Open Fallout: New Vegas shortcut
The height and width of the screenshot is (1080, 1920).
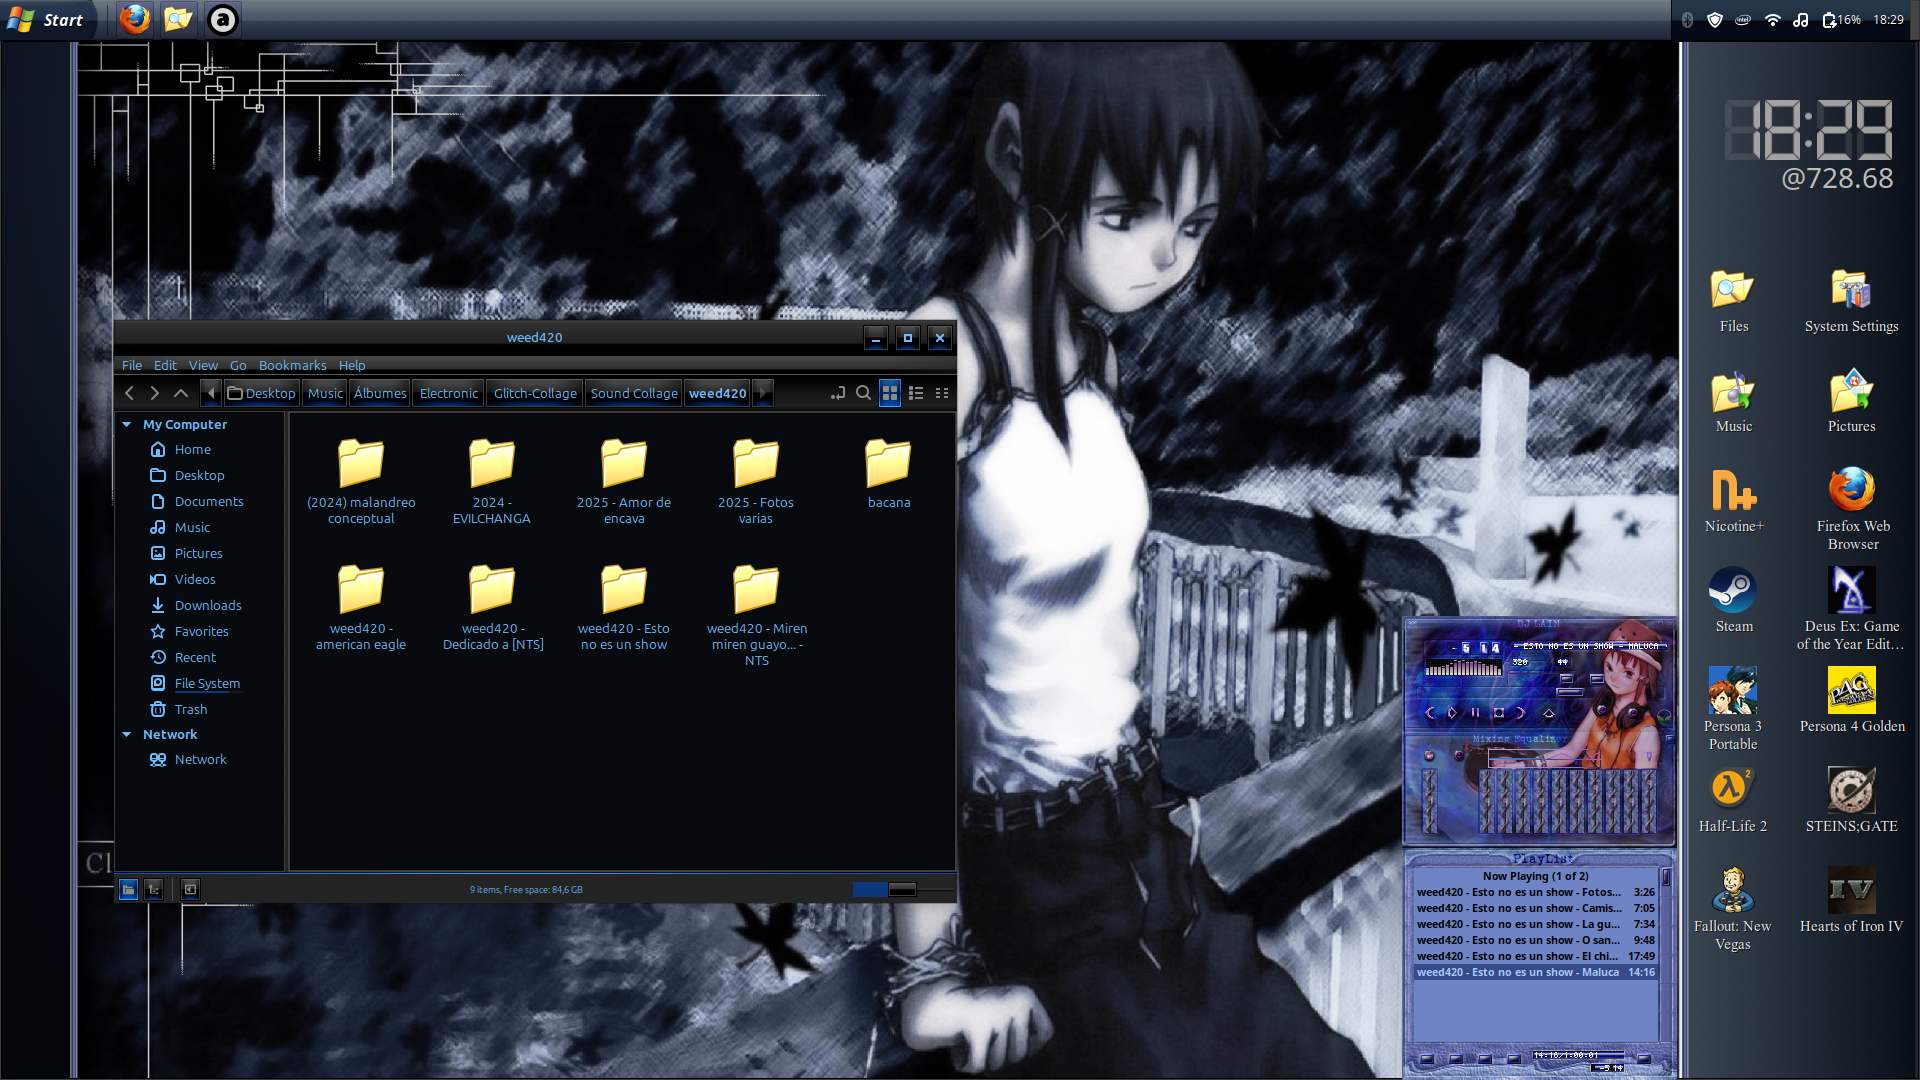point(1732,909)
